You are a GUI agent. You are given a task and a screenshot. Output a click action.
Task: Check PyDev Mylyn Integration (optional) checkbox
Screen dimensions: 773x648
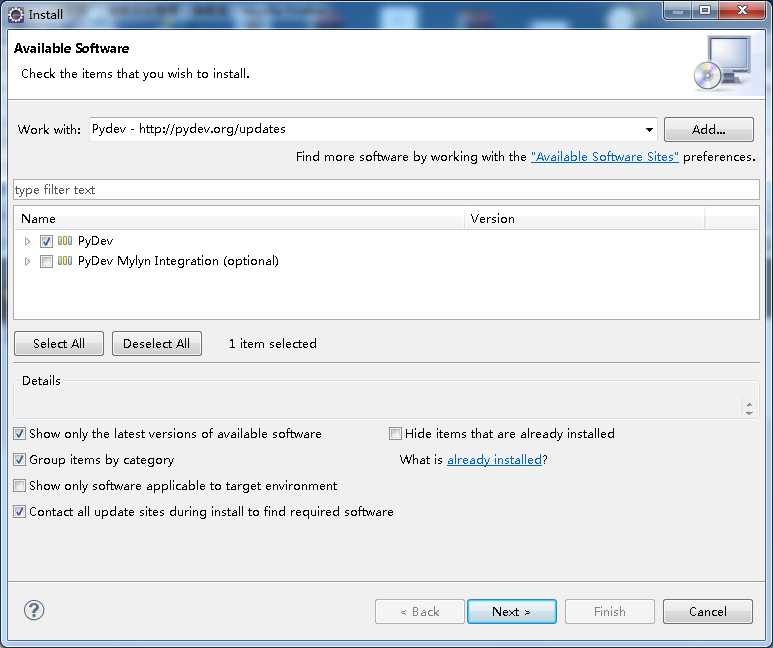[x=46, y=261]
